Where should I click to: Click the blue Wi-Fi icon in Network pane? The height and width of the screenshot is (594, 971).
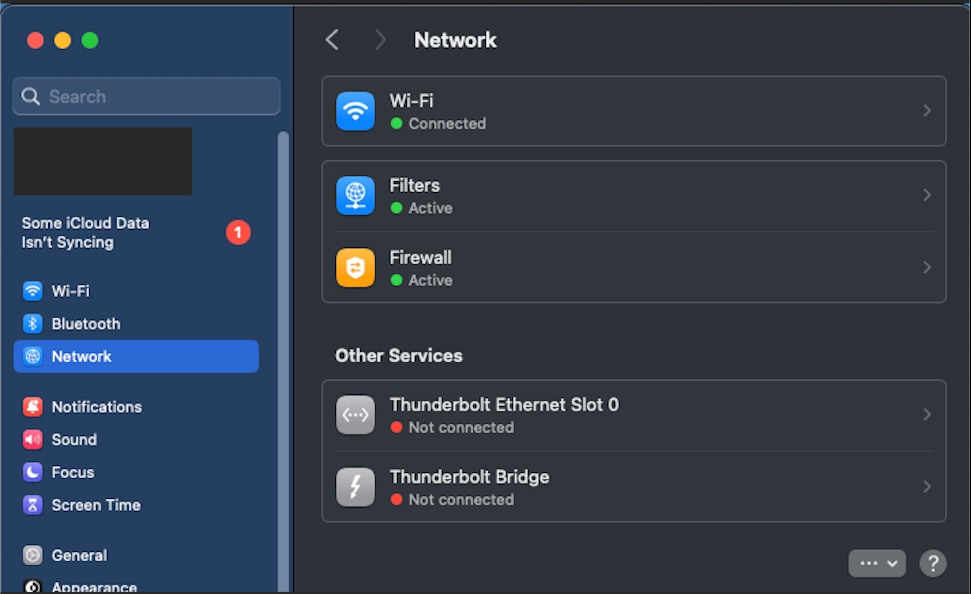[355, 111]
